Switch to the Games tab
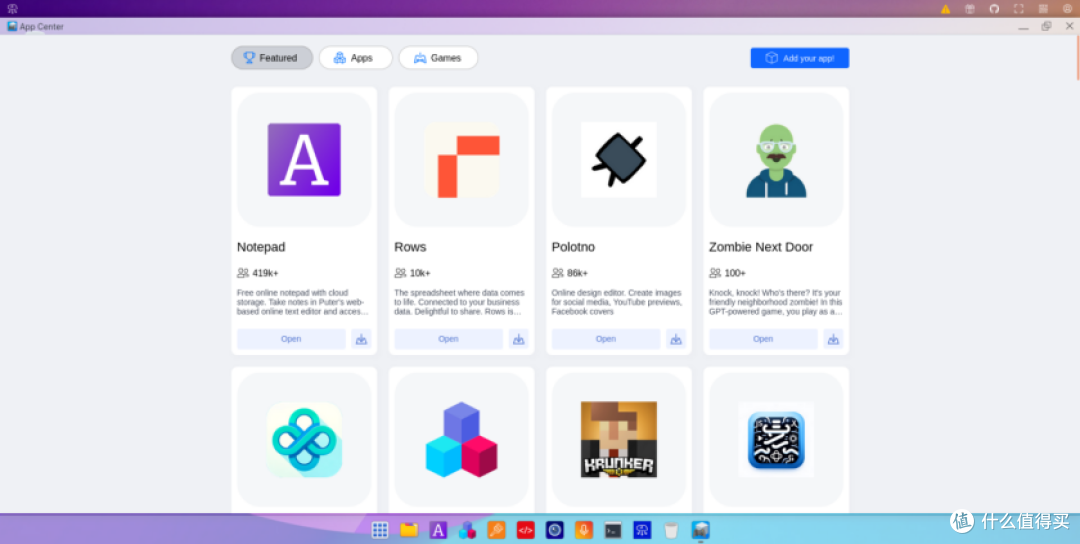 pyautogui.click(x=438, y=58)
